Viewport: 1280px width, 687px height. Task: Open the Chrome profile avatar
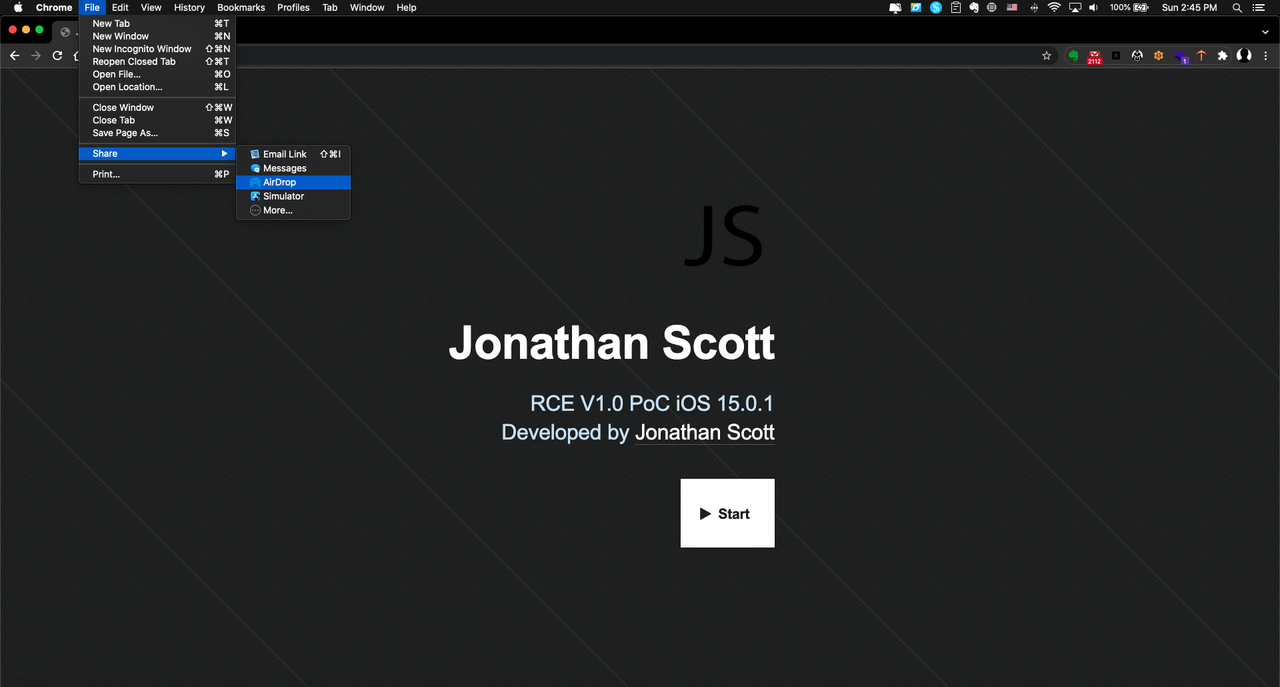tap(1244, 56)
